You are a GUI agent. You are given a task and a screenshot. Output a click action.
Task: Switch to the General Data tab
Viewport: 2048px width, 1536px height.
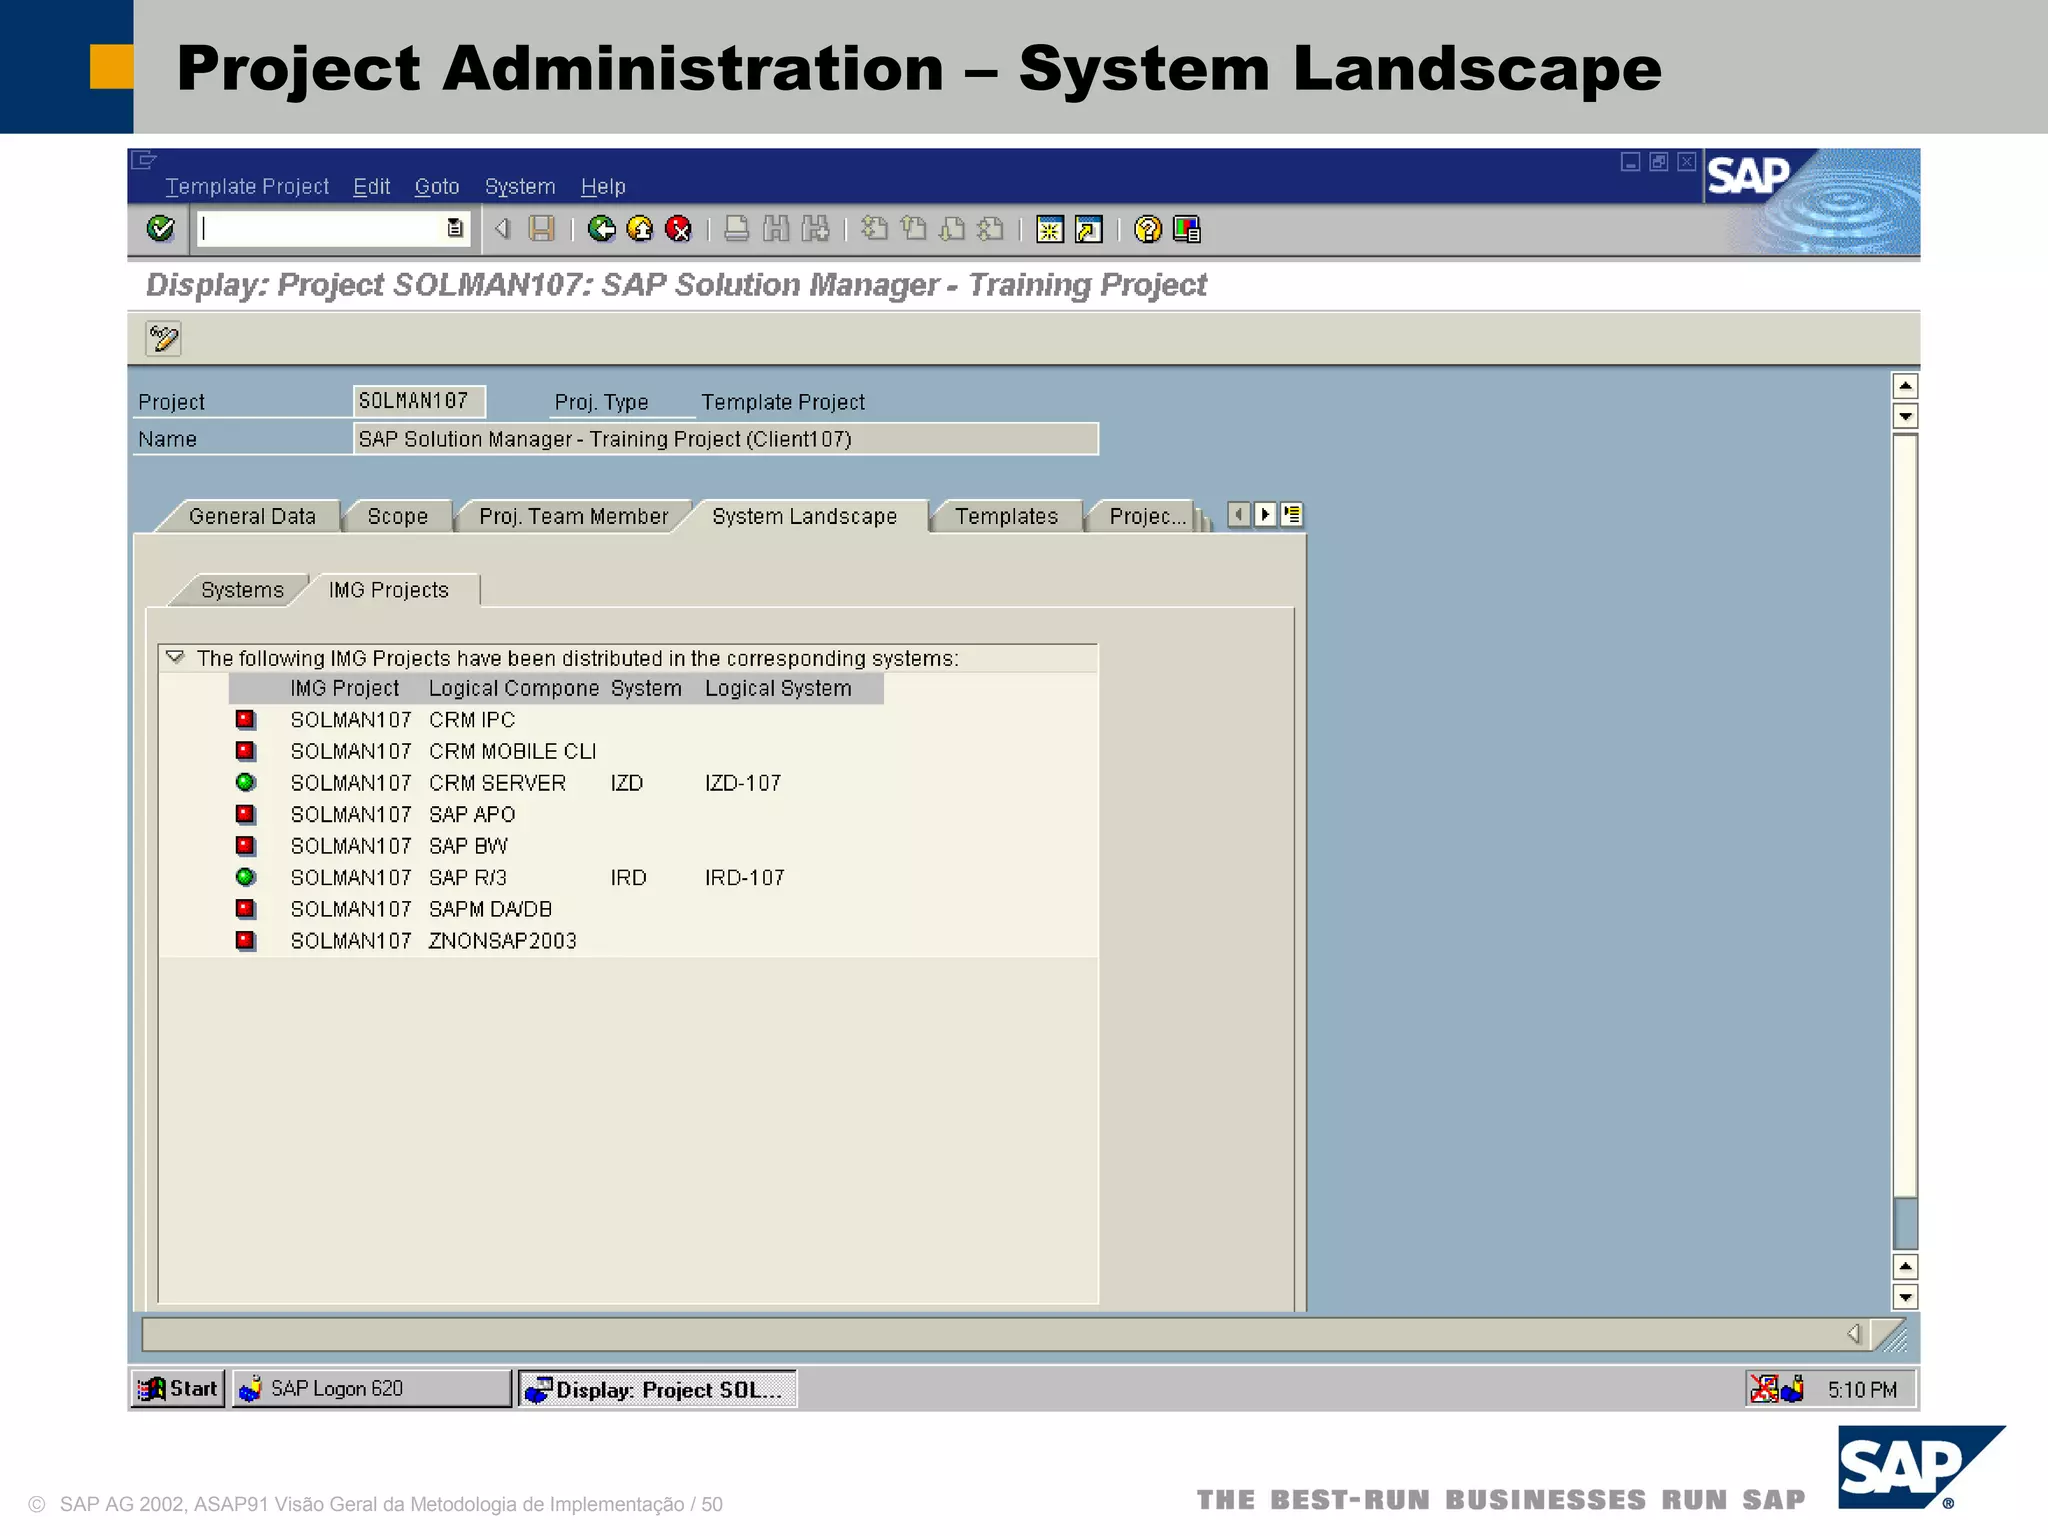(x=252, y=516)
